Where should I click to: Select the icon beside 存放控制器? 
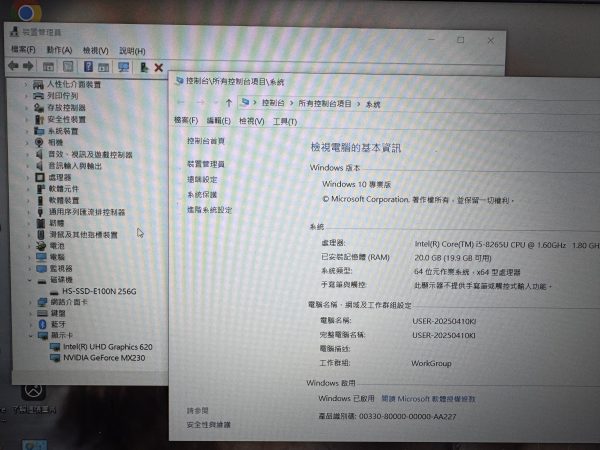39,108
